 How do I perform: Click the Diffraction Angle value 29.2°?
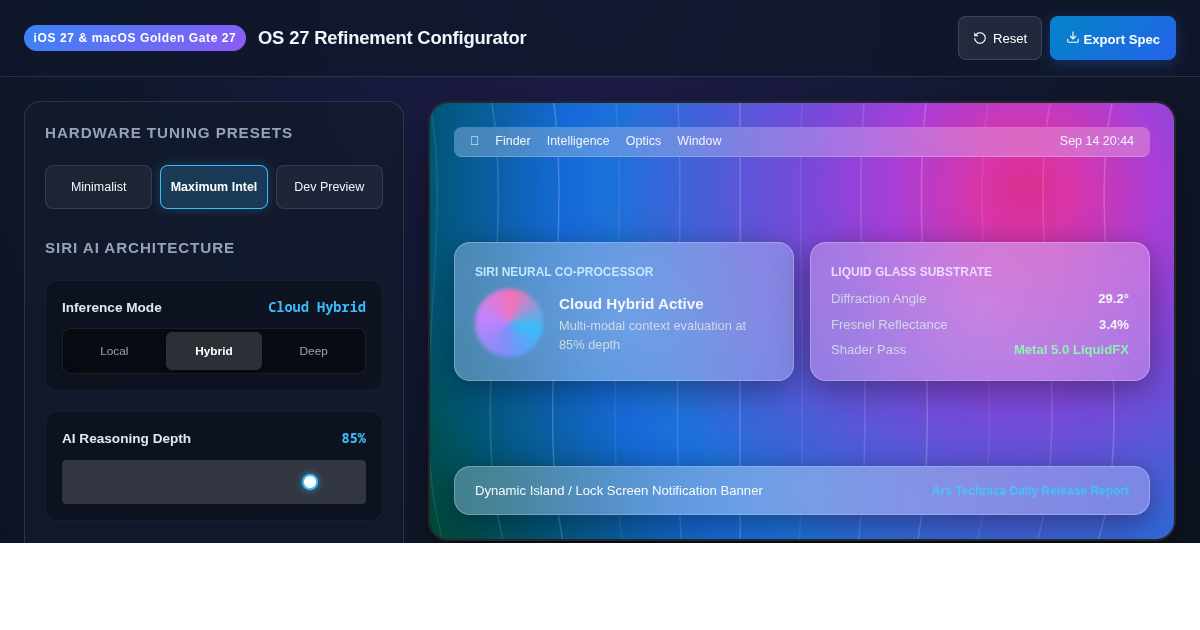(x=1113, y=298)
